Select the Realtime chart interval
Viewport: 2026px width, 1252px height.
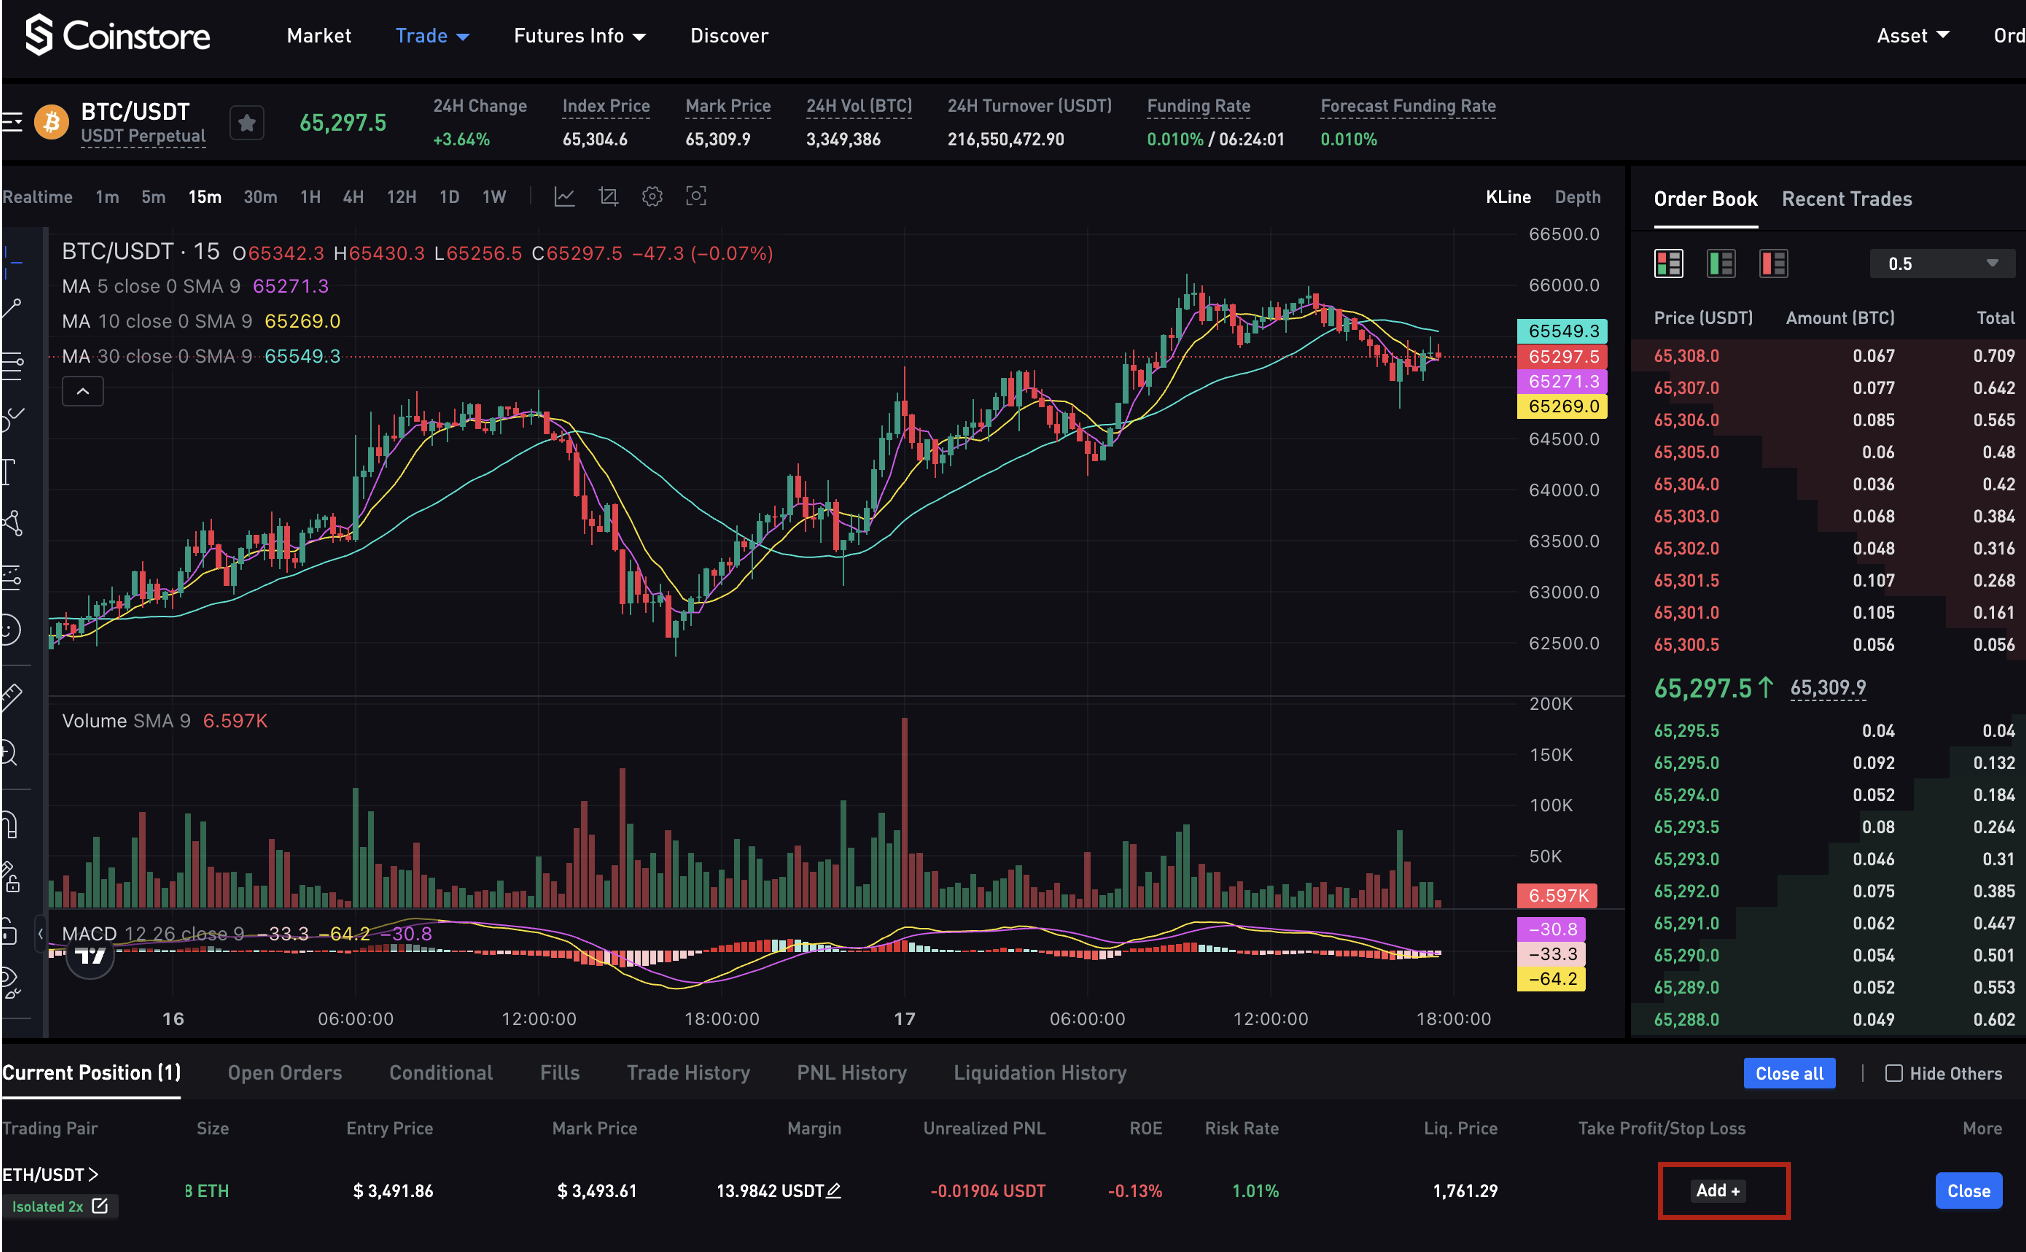[x=37, y=197]
